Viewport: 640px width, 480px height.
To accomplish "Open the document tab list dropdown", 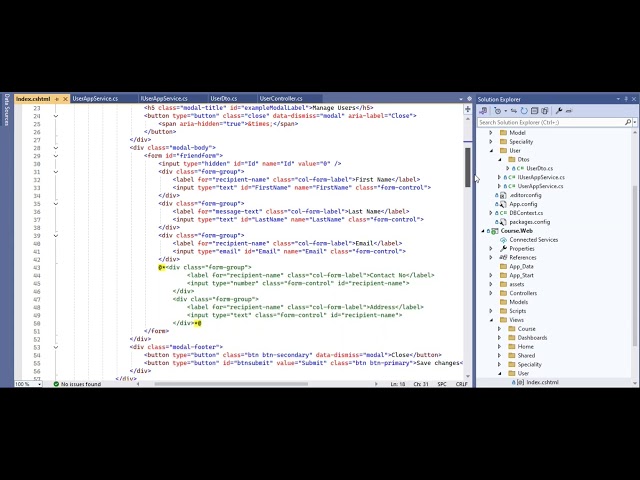I will pos(461,99).
